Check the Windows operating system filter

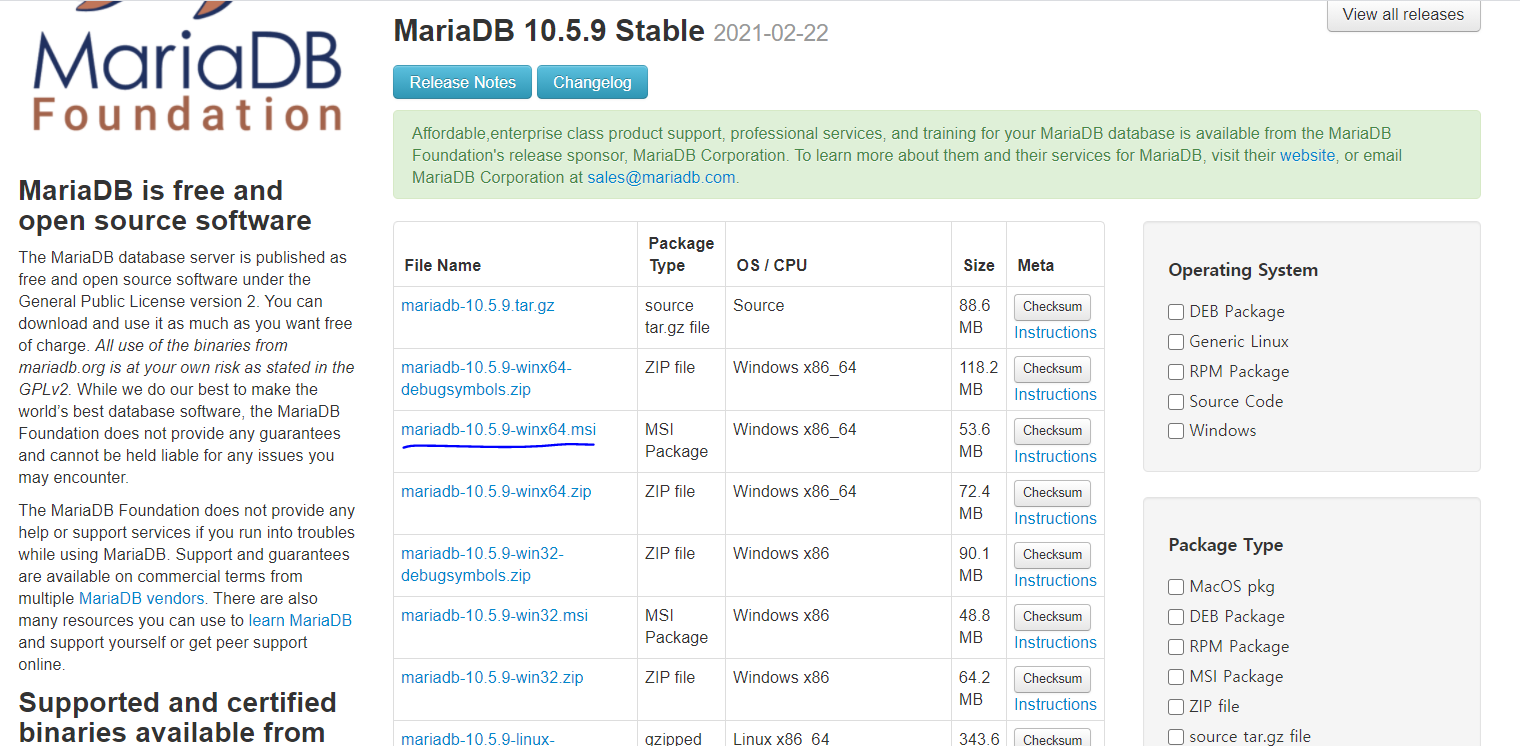[1176, 432]
